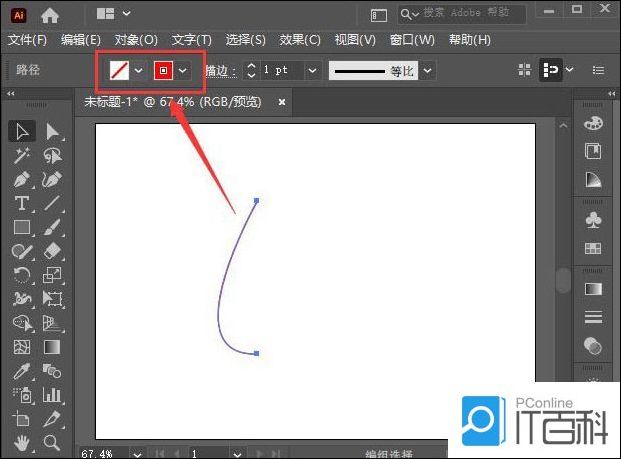The width and height of the screenshot is (621, 459).
Task: Open the Color Guide panel icon
Action: [x=593, y=179]
